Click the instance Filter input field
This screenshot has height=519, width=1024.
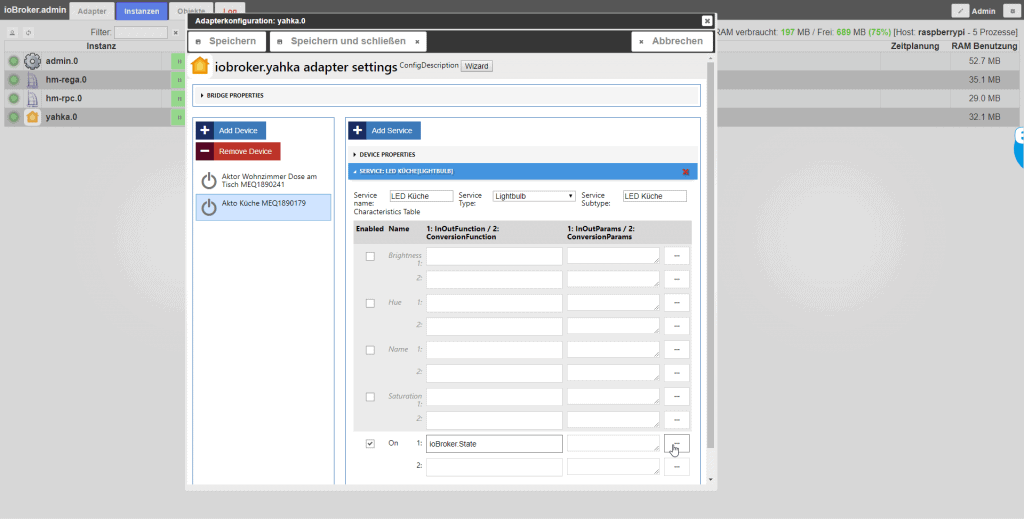141,32
